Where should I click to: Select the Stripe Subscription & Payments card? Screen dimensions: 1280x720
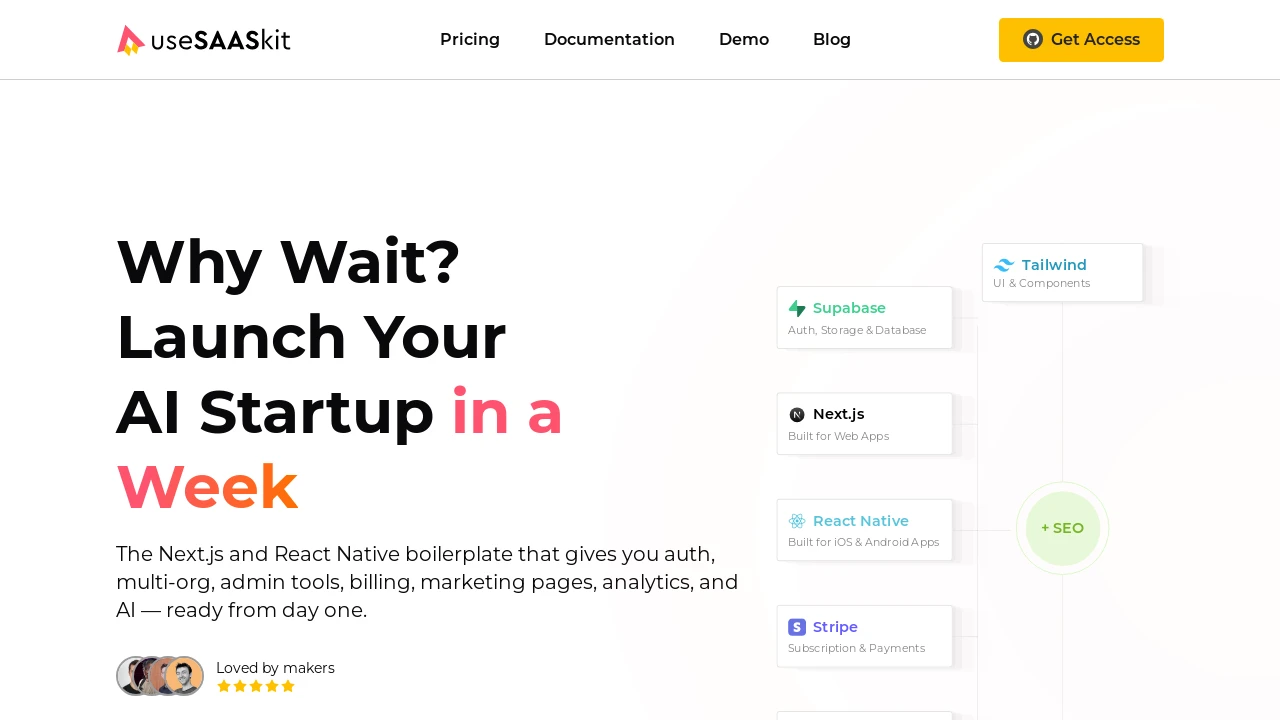coord(865,636)
